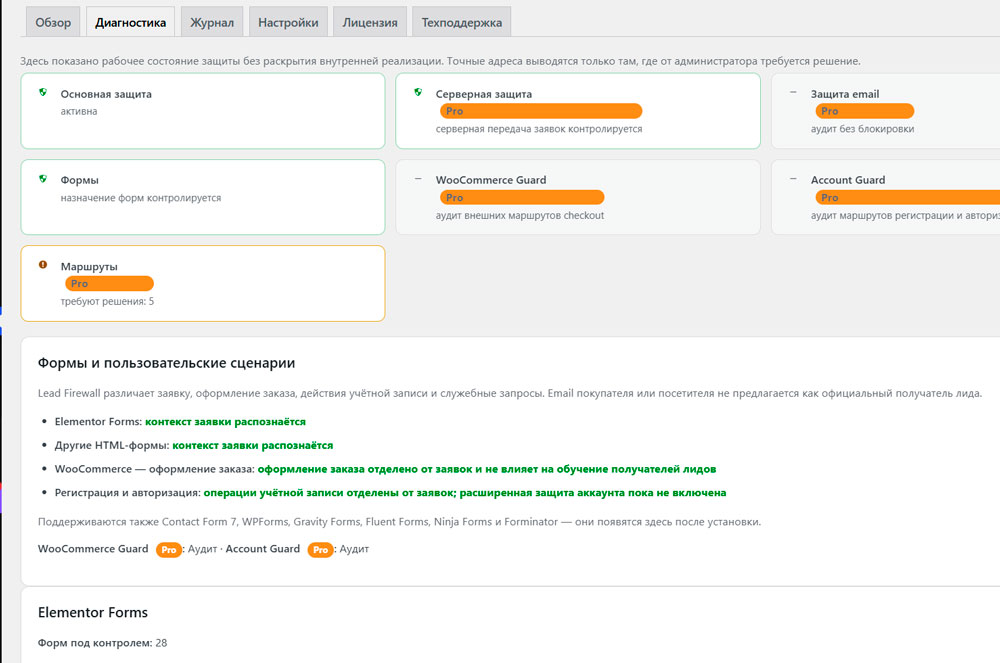Click the supported plugins note mentioning Contact Form 7

pos(399,521)
